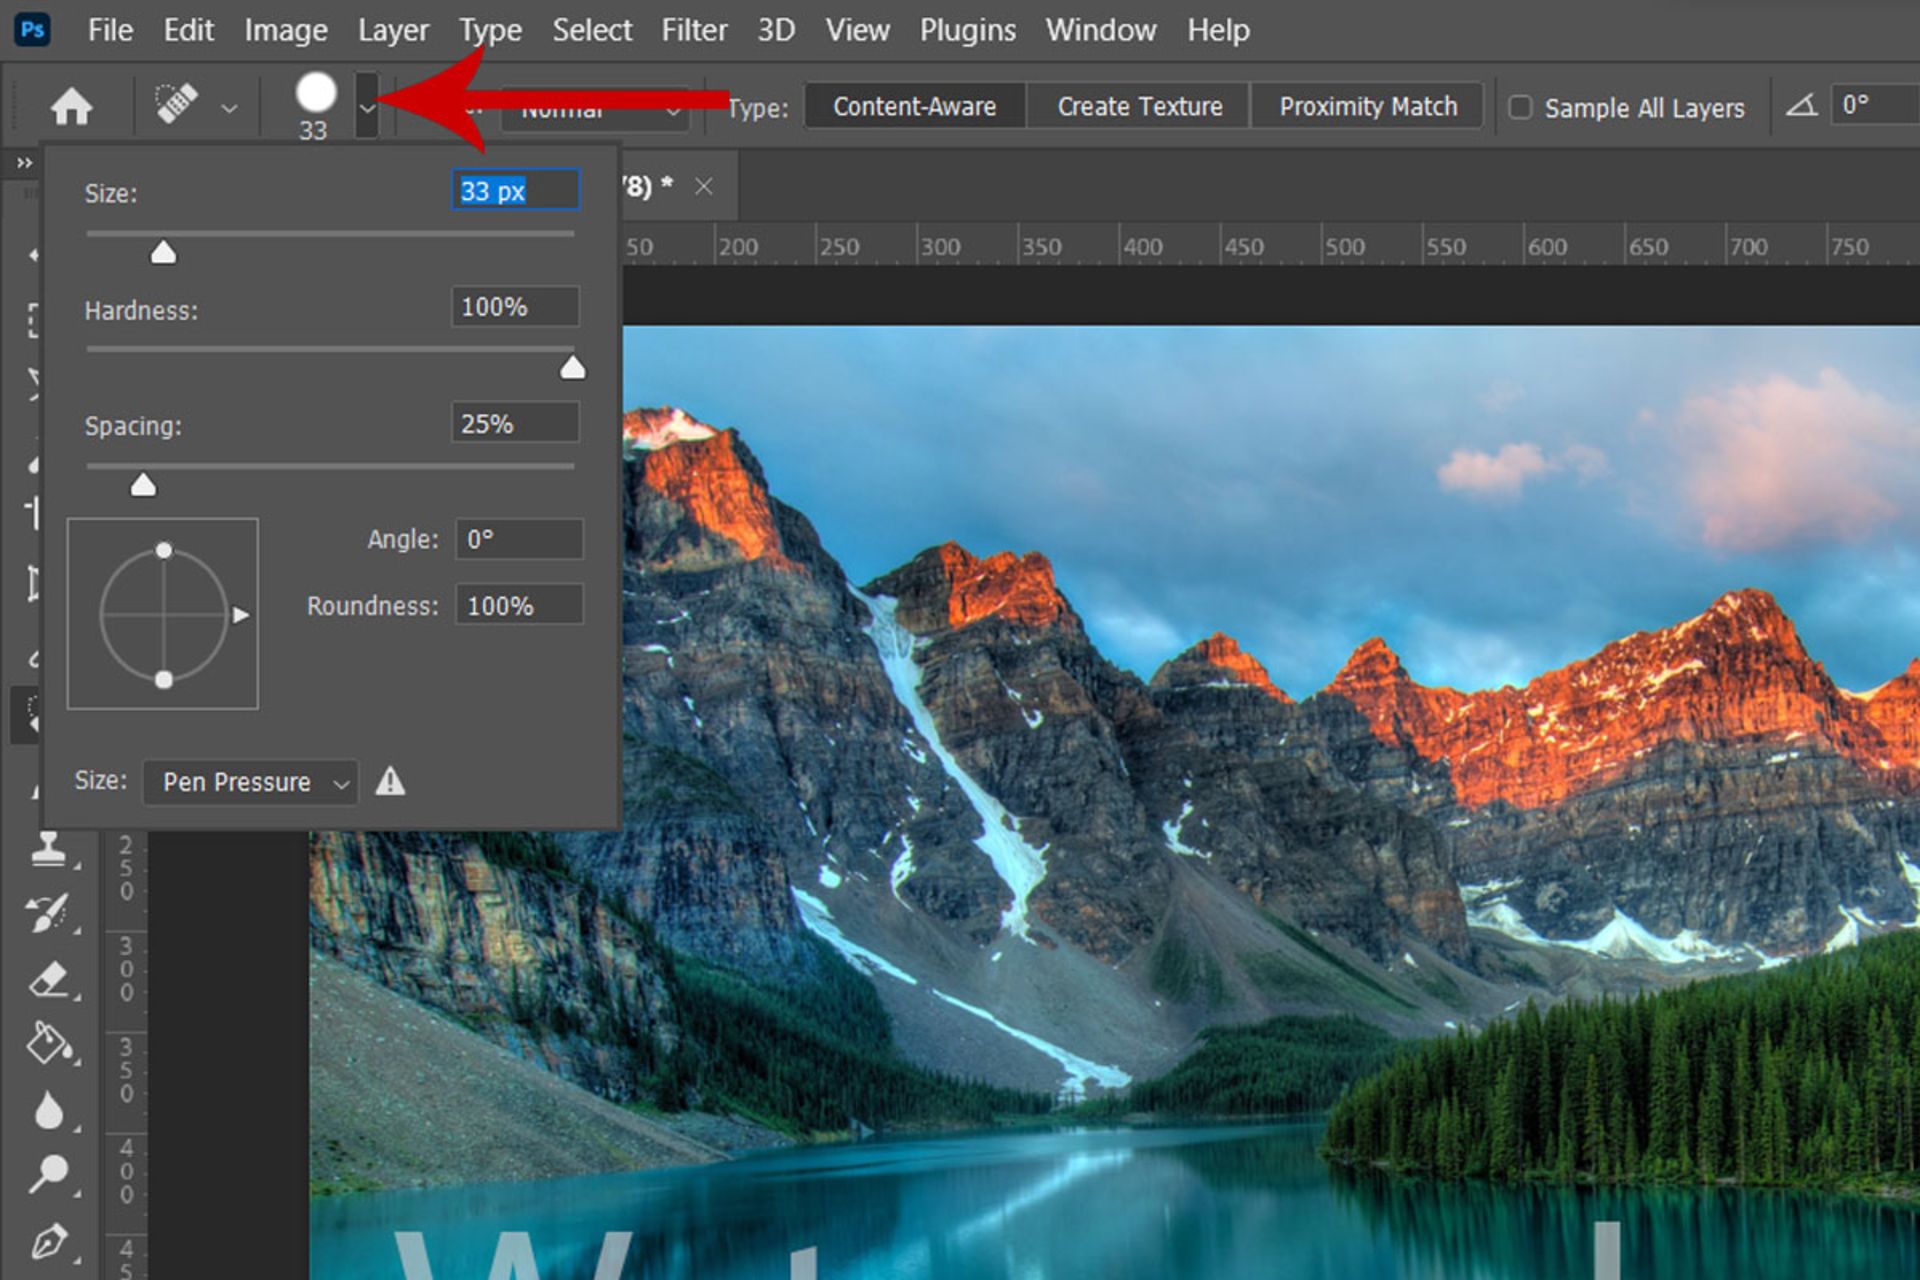Select the Dodge tool
Image resolution: width=1920 pixels, height=1280 pixels.
48,1174
